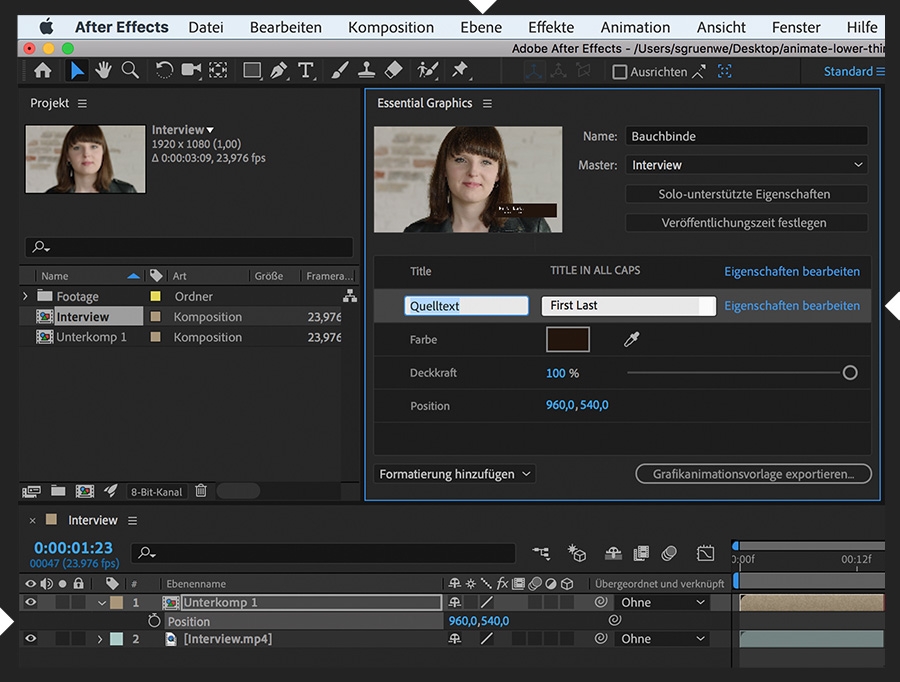
Task: Select the Pen tool
Action: [x=279, y=70]
